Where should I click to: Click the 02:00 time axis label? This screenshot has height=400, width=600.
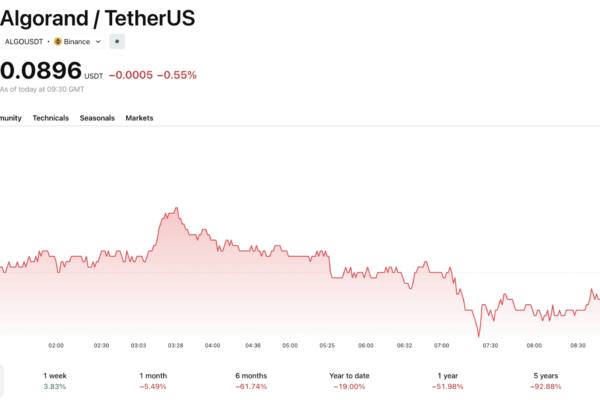56,345
